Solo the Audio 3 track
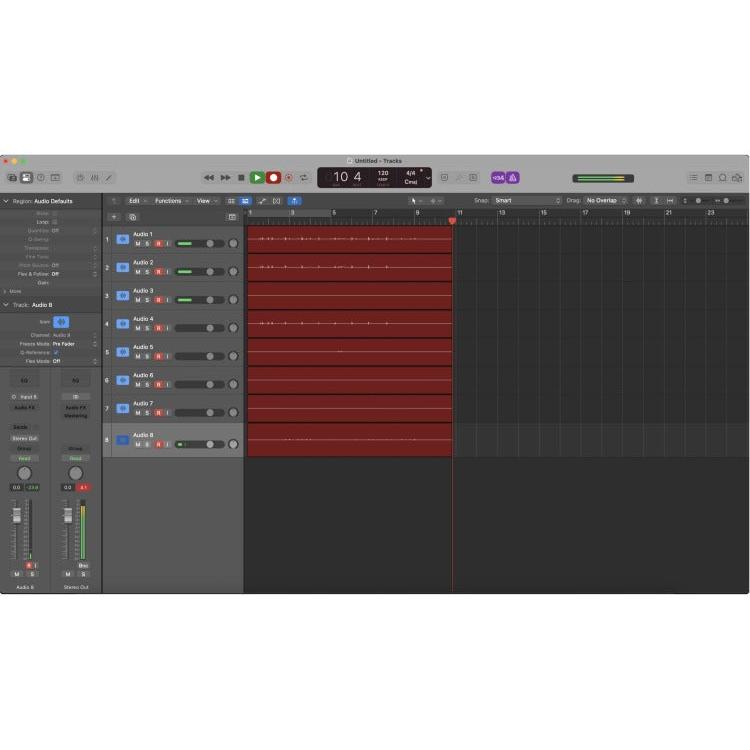This screenshot has height=750, width=750. point(147,300)
